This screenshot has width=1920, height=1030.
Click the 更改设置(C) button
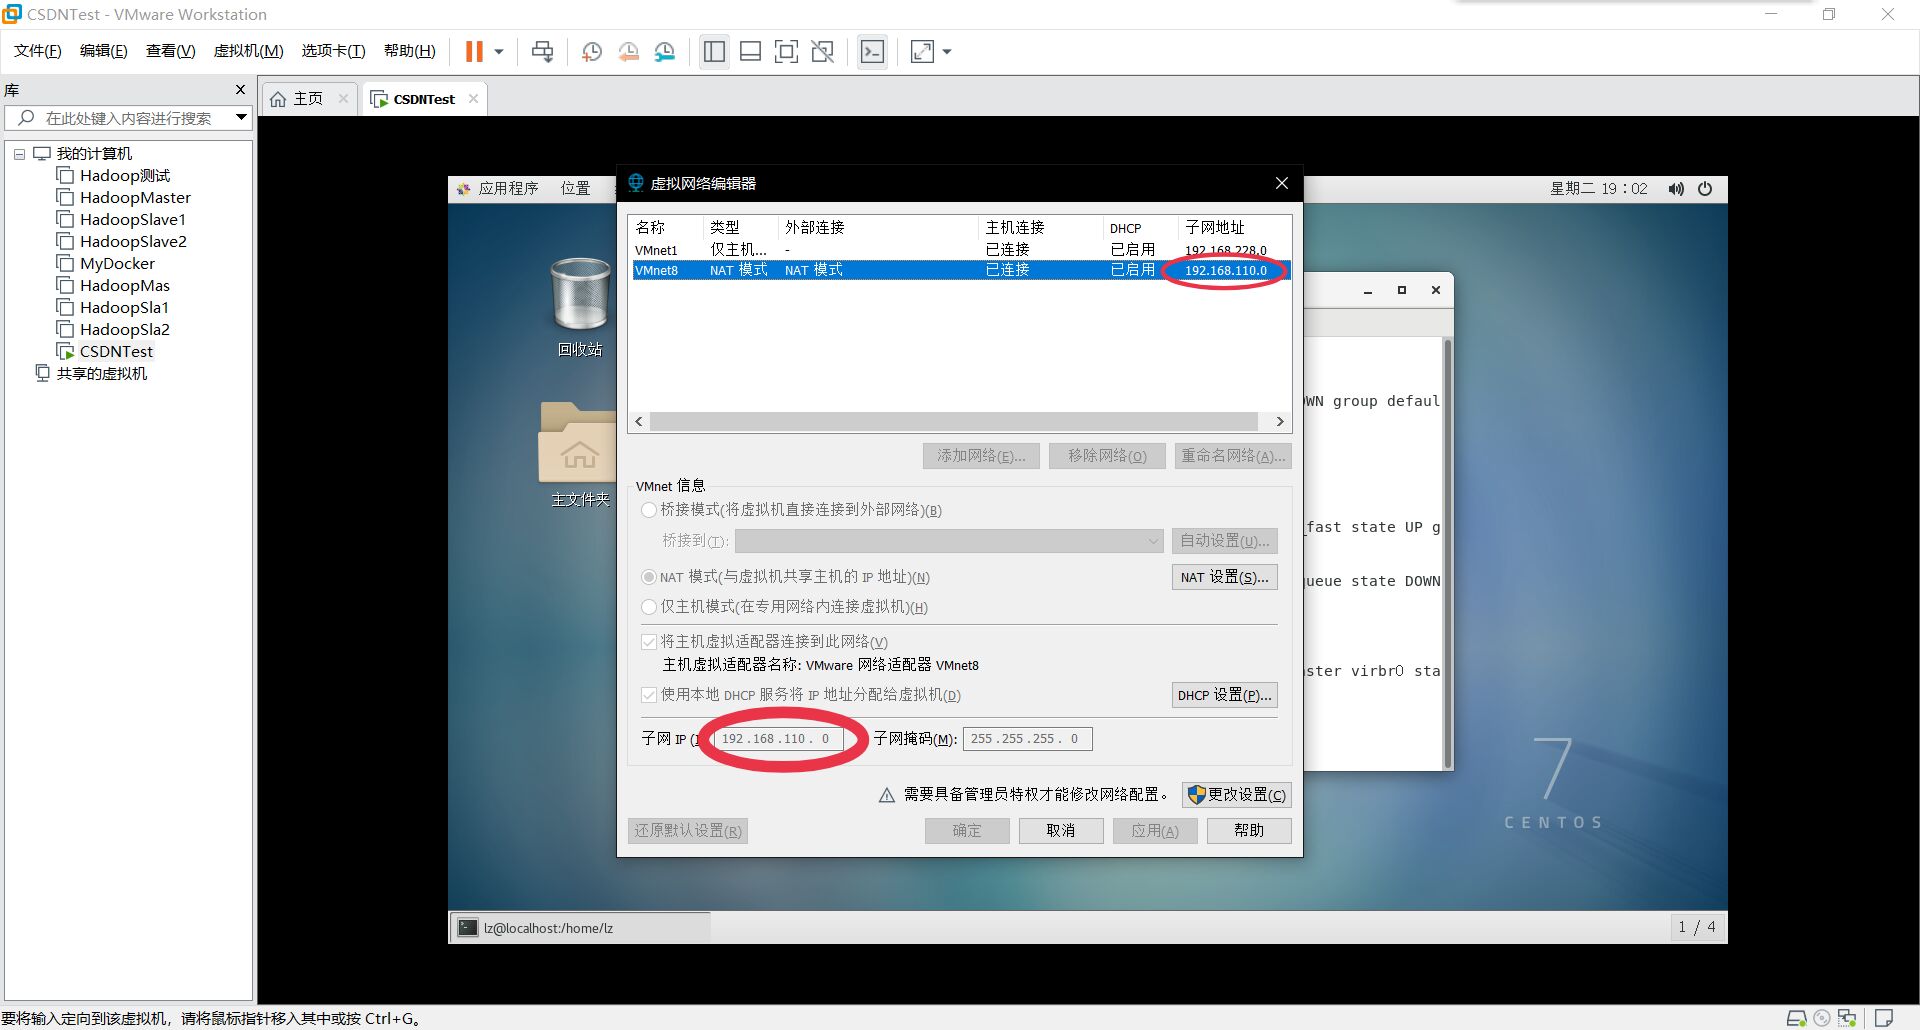[x=1236, y=795]
